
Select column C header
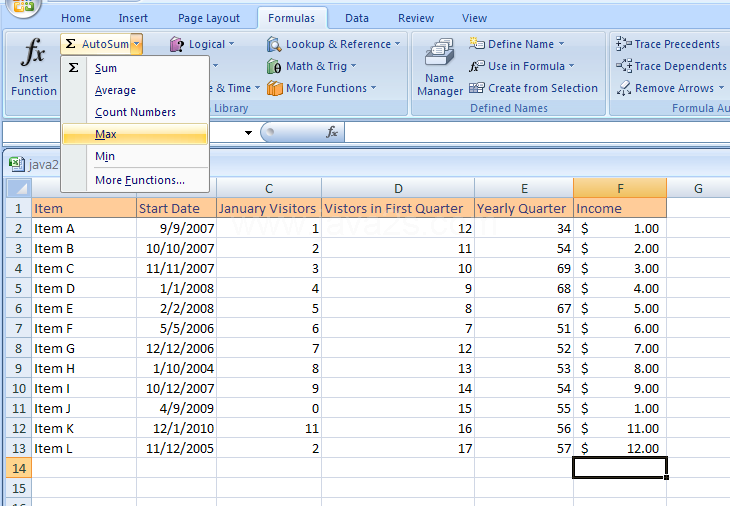click(269, 189)
